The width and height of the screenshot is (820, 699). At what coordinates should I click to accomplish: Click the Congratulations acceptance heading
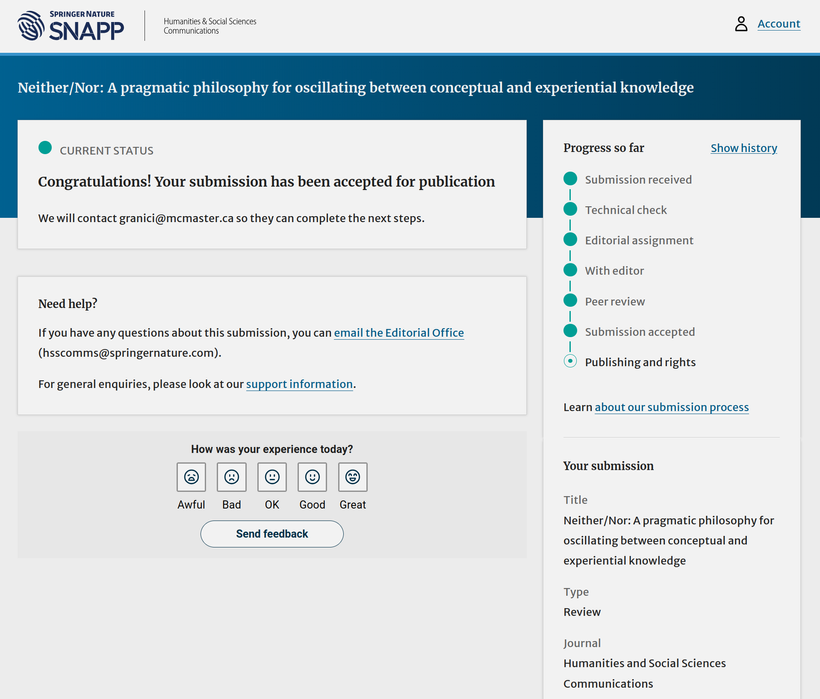coord(267,181)
